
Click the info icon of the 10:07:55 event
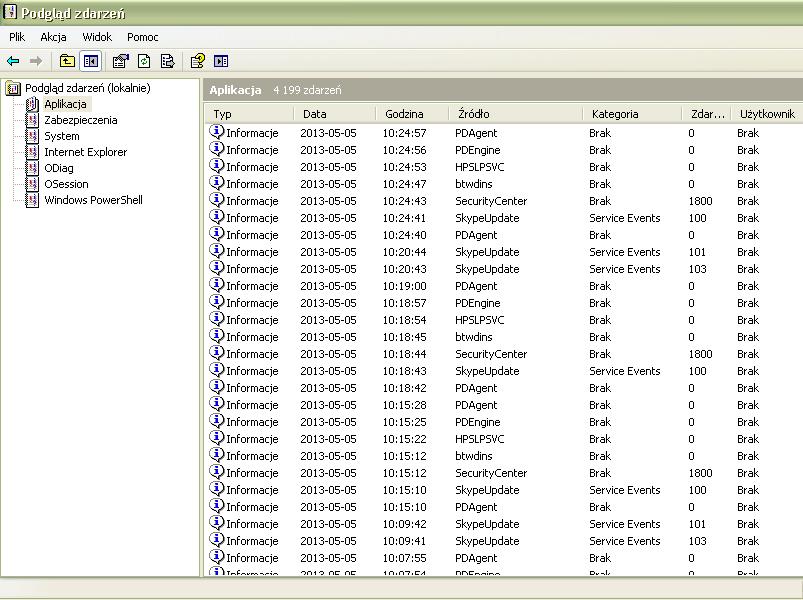click(217, 556)
